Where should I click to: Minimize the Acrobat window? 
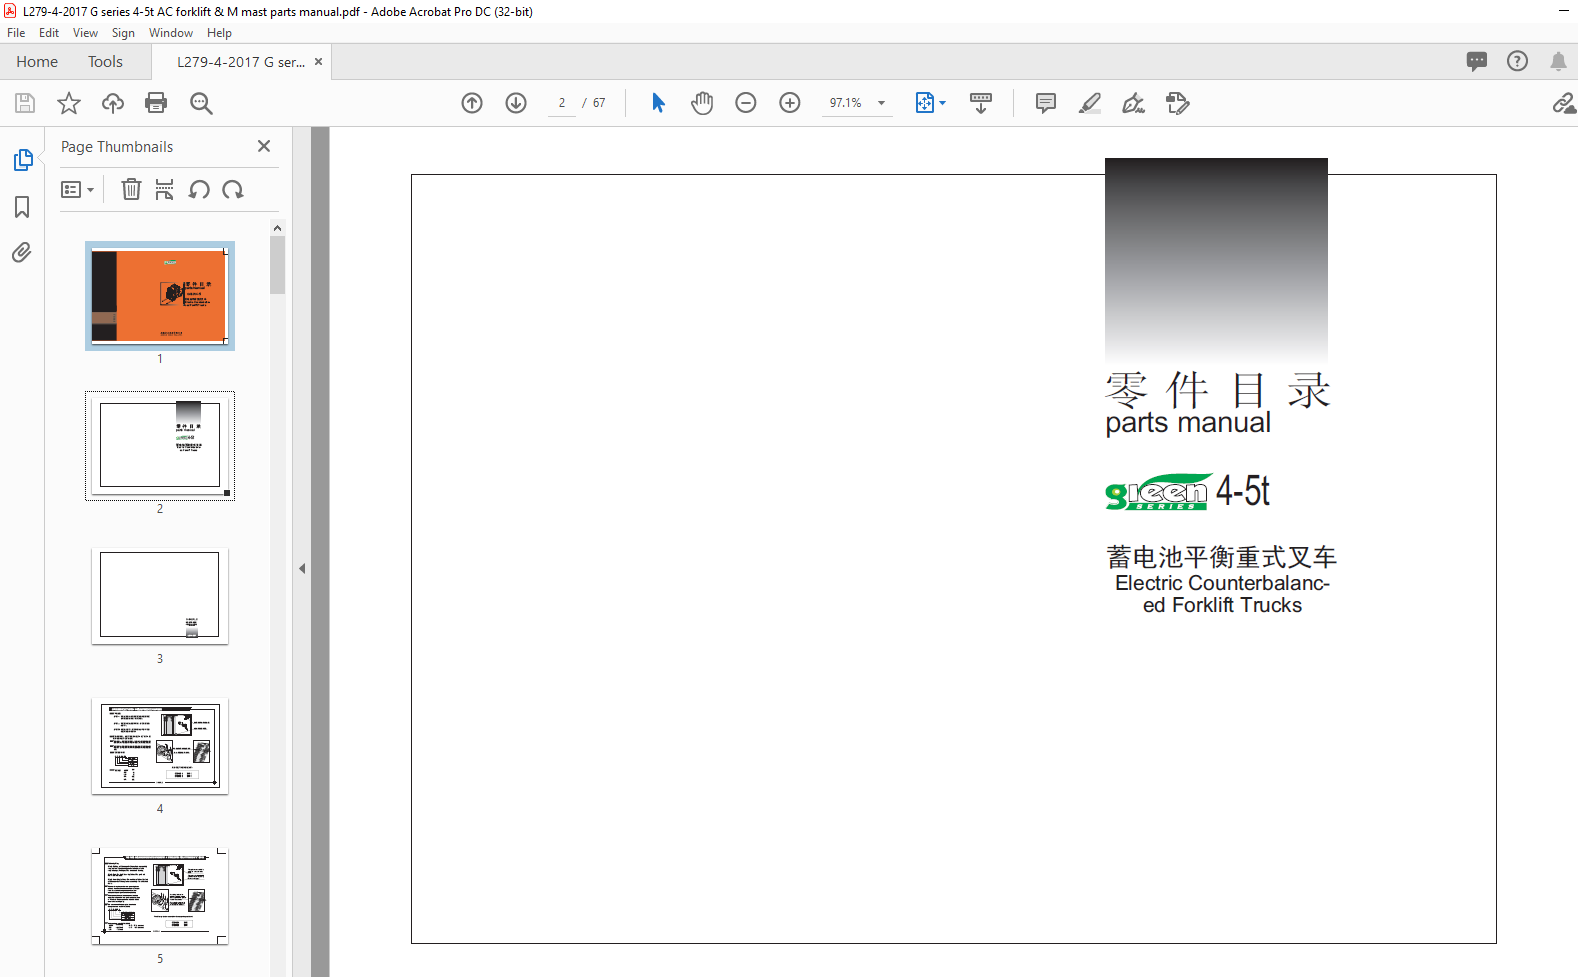pyautogui.click(x=1563, y=11)
